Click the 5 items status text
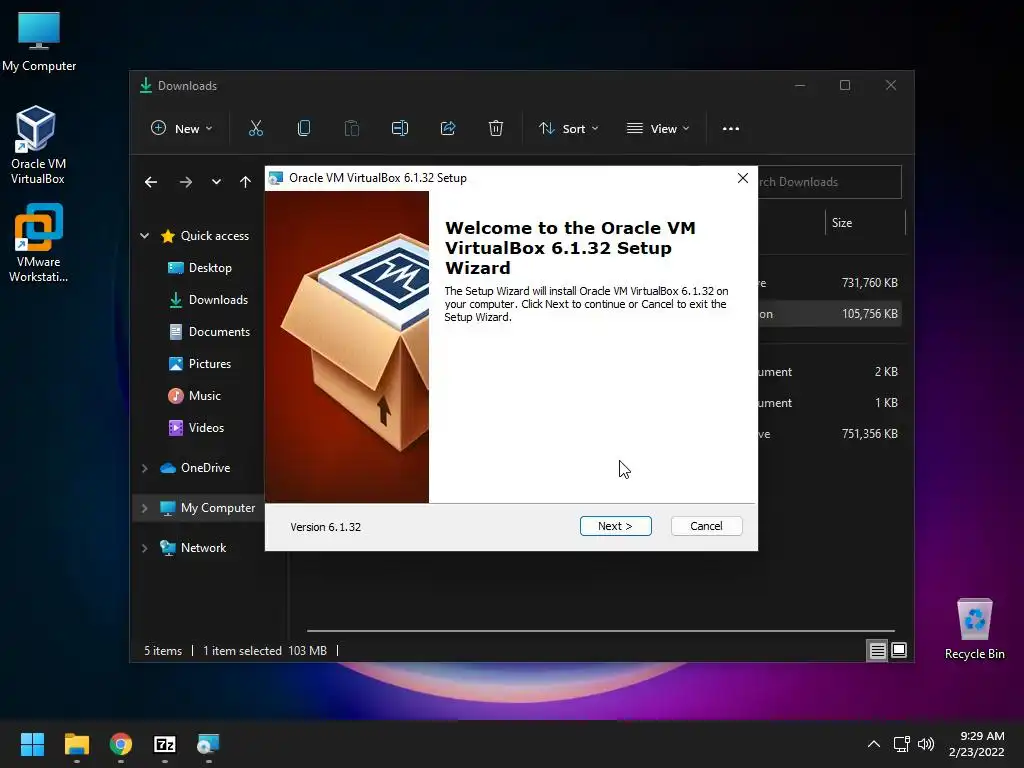 (163, 651)
